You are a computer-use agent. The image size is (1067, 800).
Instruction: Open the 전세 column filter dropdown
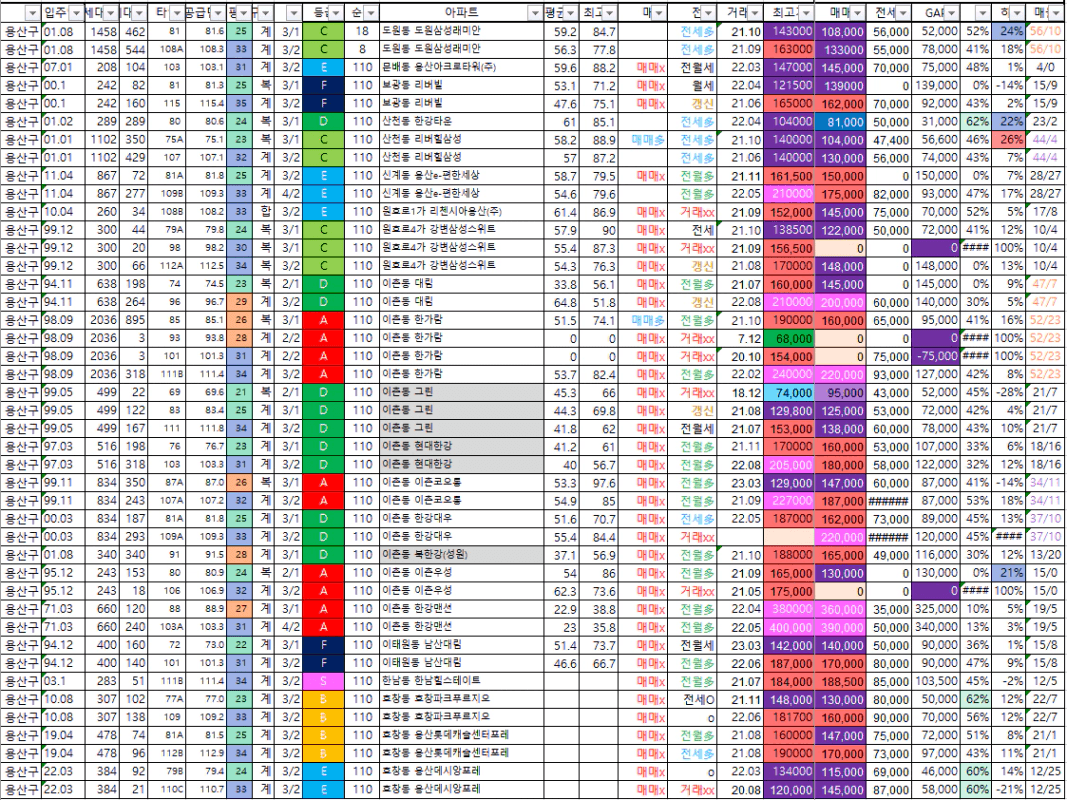coord(902,13)
